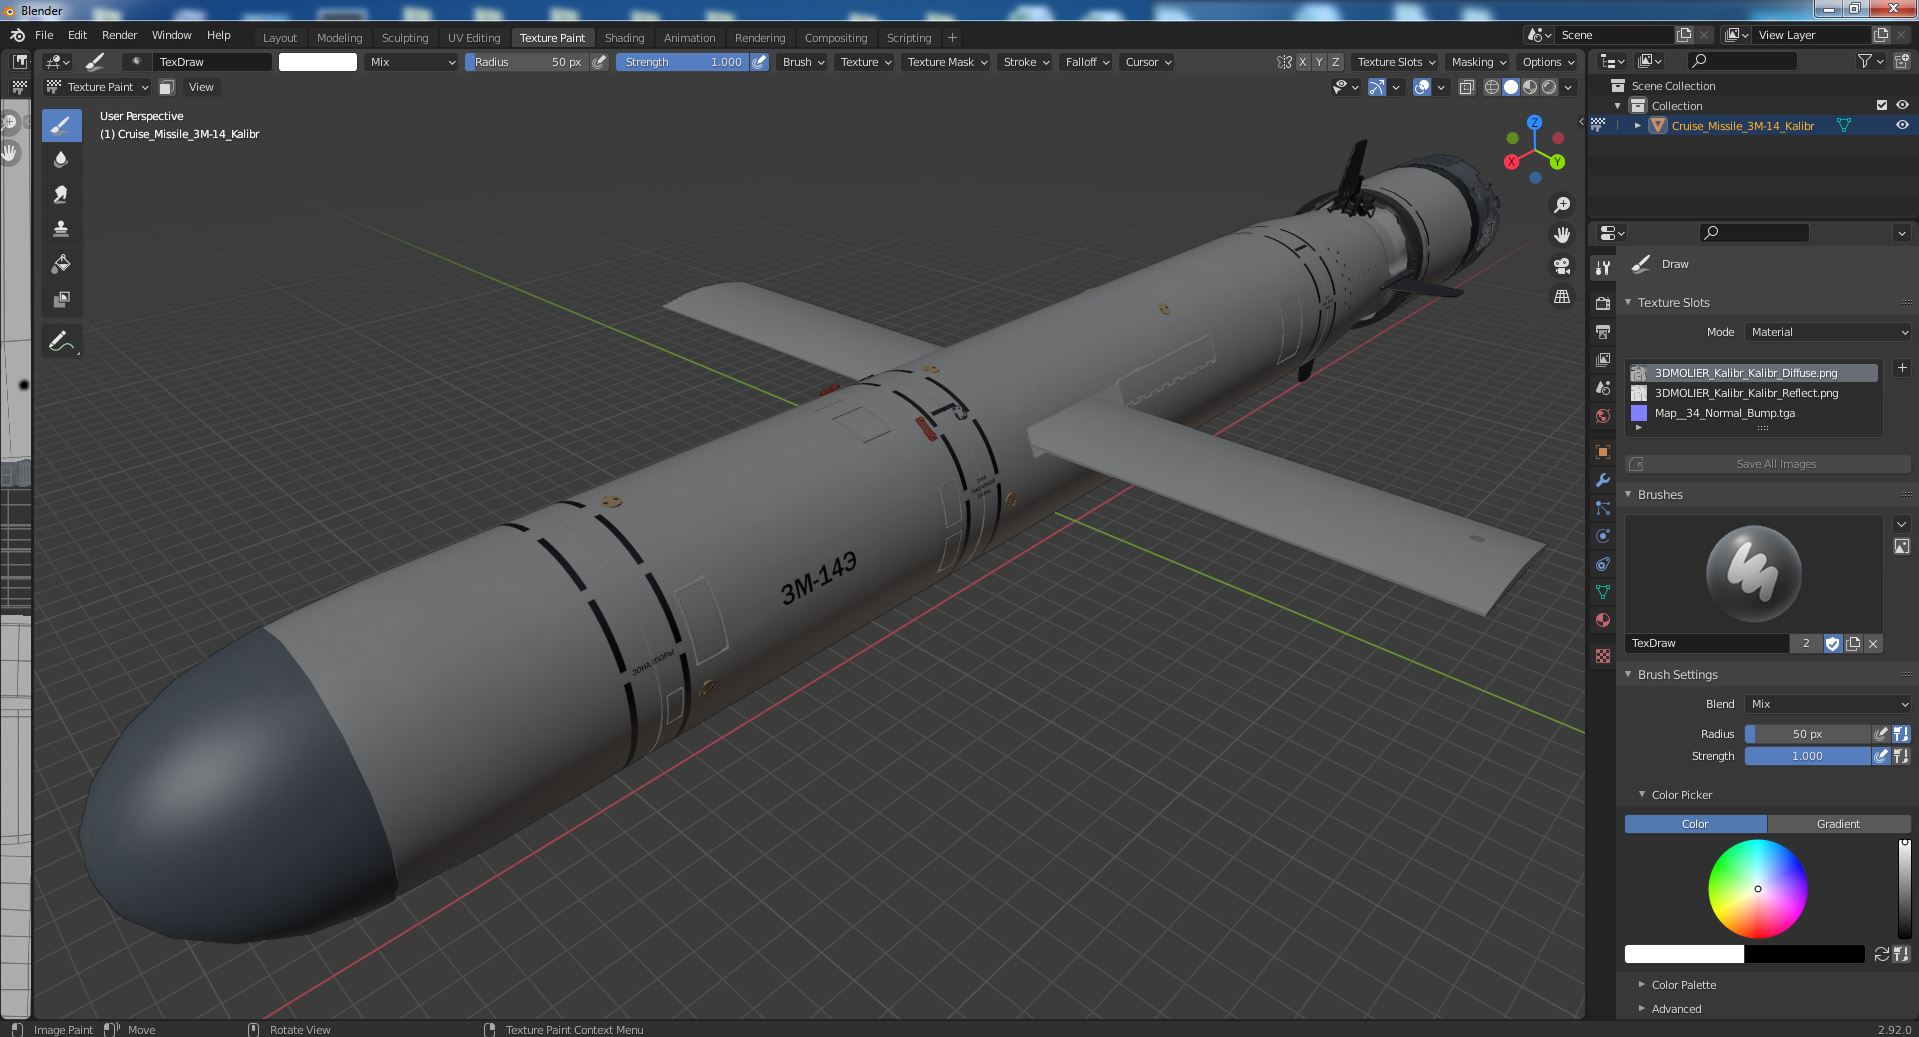Swap primary and secondary brush colors
This screenshot has width=1919, height=1037.
click(1881, 954)
